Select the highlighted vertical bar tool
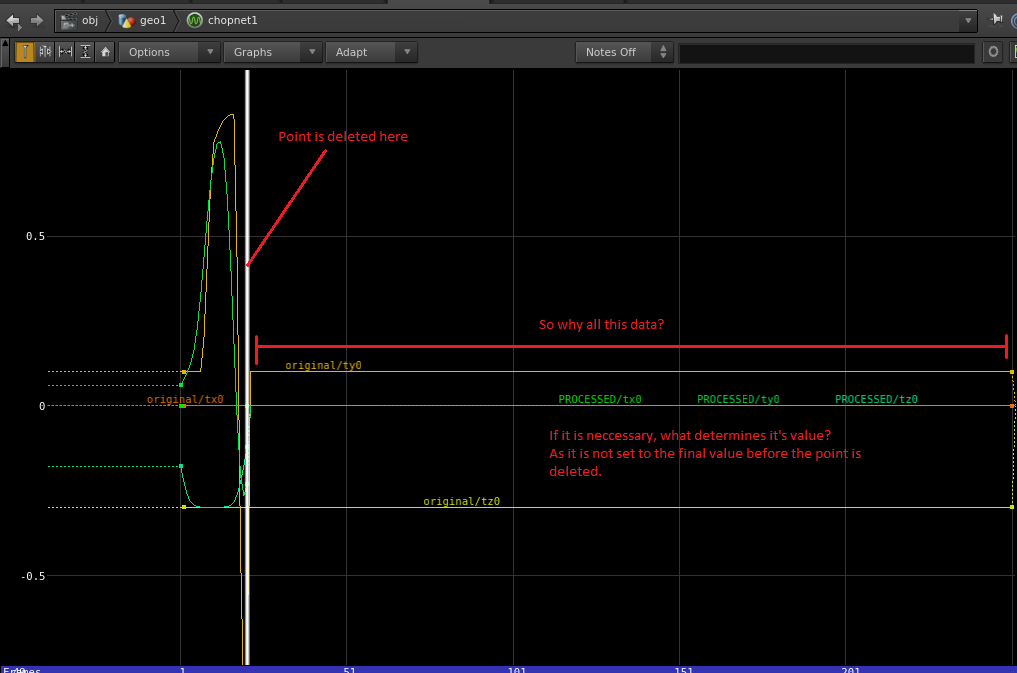The height and width of the screenshot is (673, 1017). click(25, 52)
